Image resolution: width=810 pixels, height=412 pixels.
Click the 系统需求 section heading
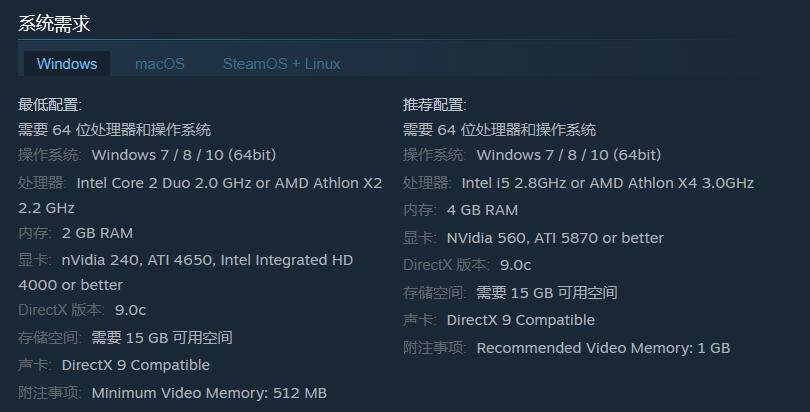pyautogui.click(x=54, y=23)
